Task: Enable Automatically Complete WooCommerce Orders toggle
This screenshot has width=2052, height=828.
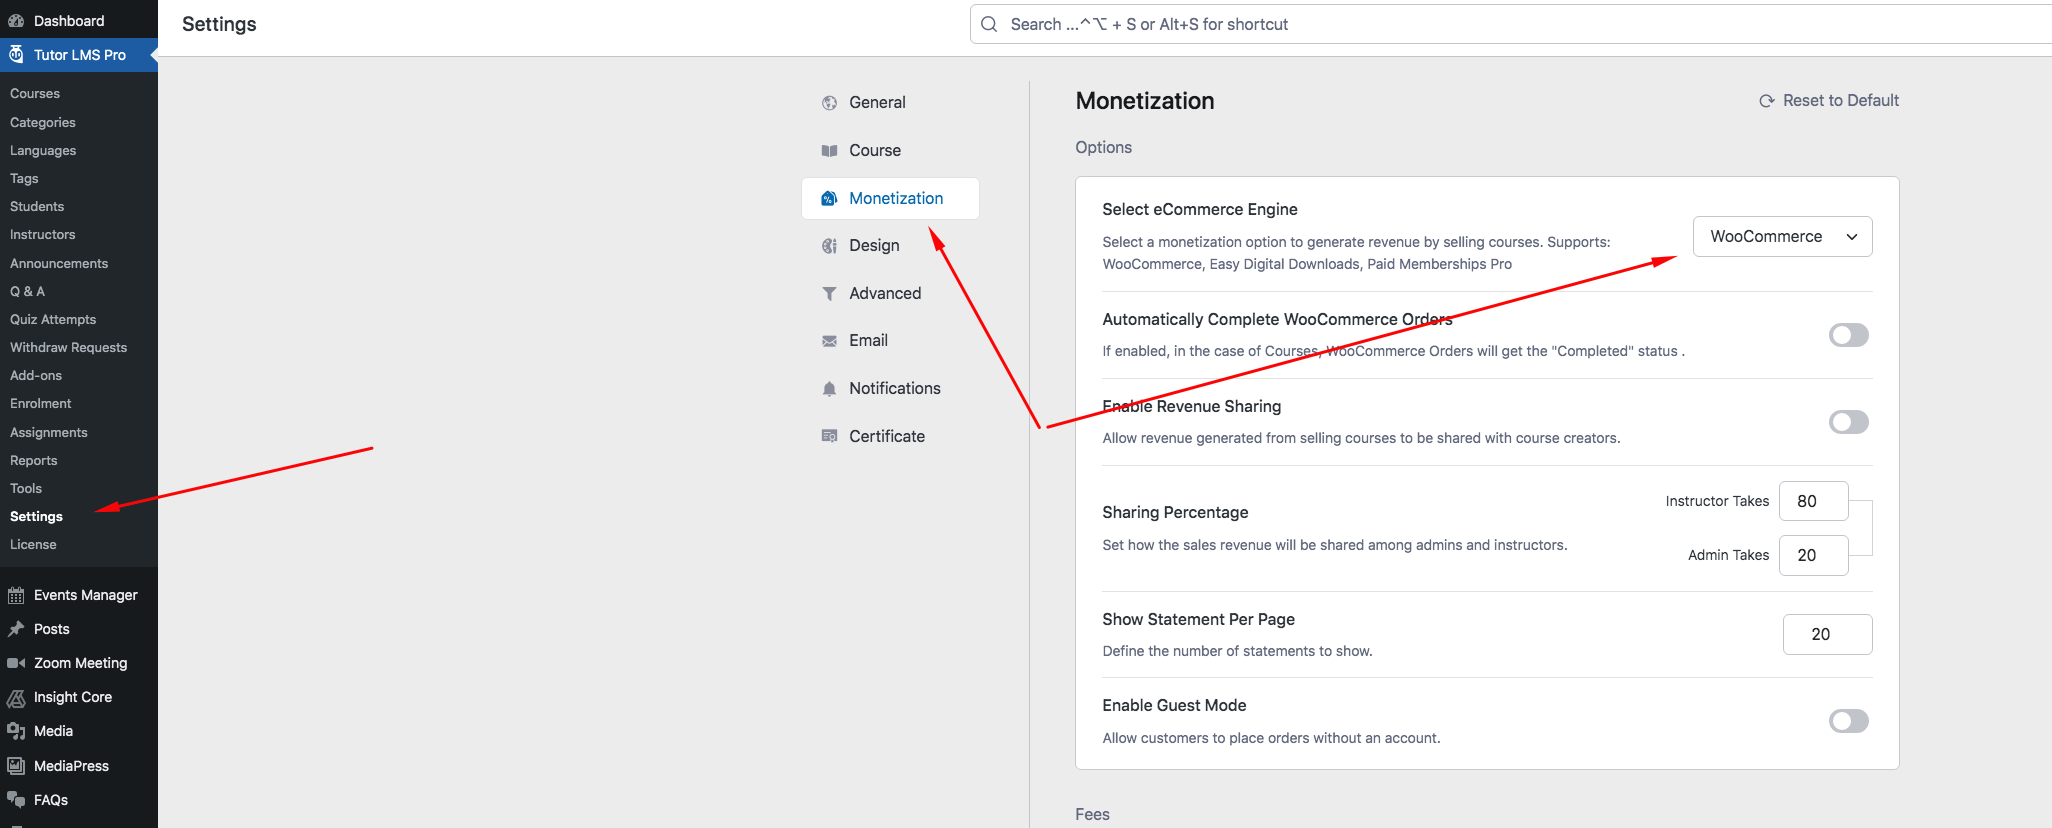Action: click(x=1849, y=335)
